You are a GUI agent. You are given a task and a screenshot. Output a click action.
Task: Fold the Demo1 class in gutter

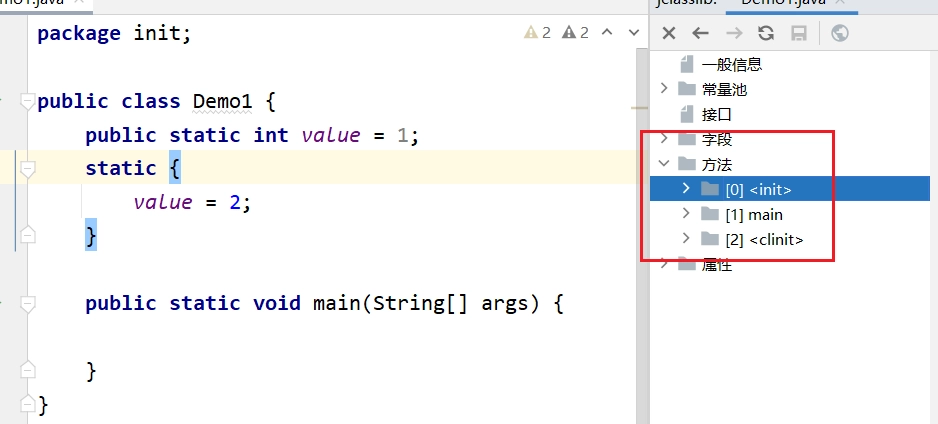tap(27, 102)
